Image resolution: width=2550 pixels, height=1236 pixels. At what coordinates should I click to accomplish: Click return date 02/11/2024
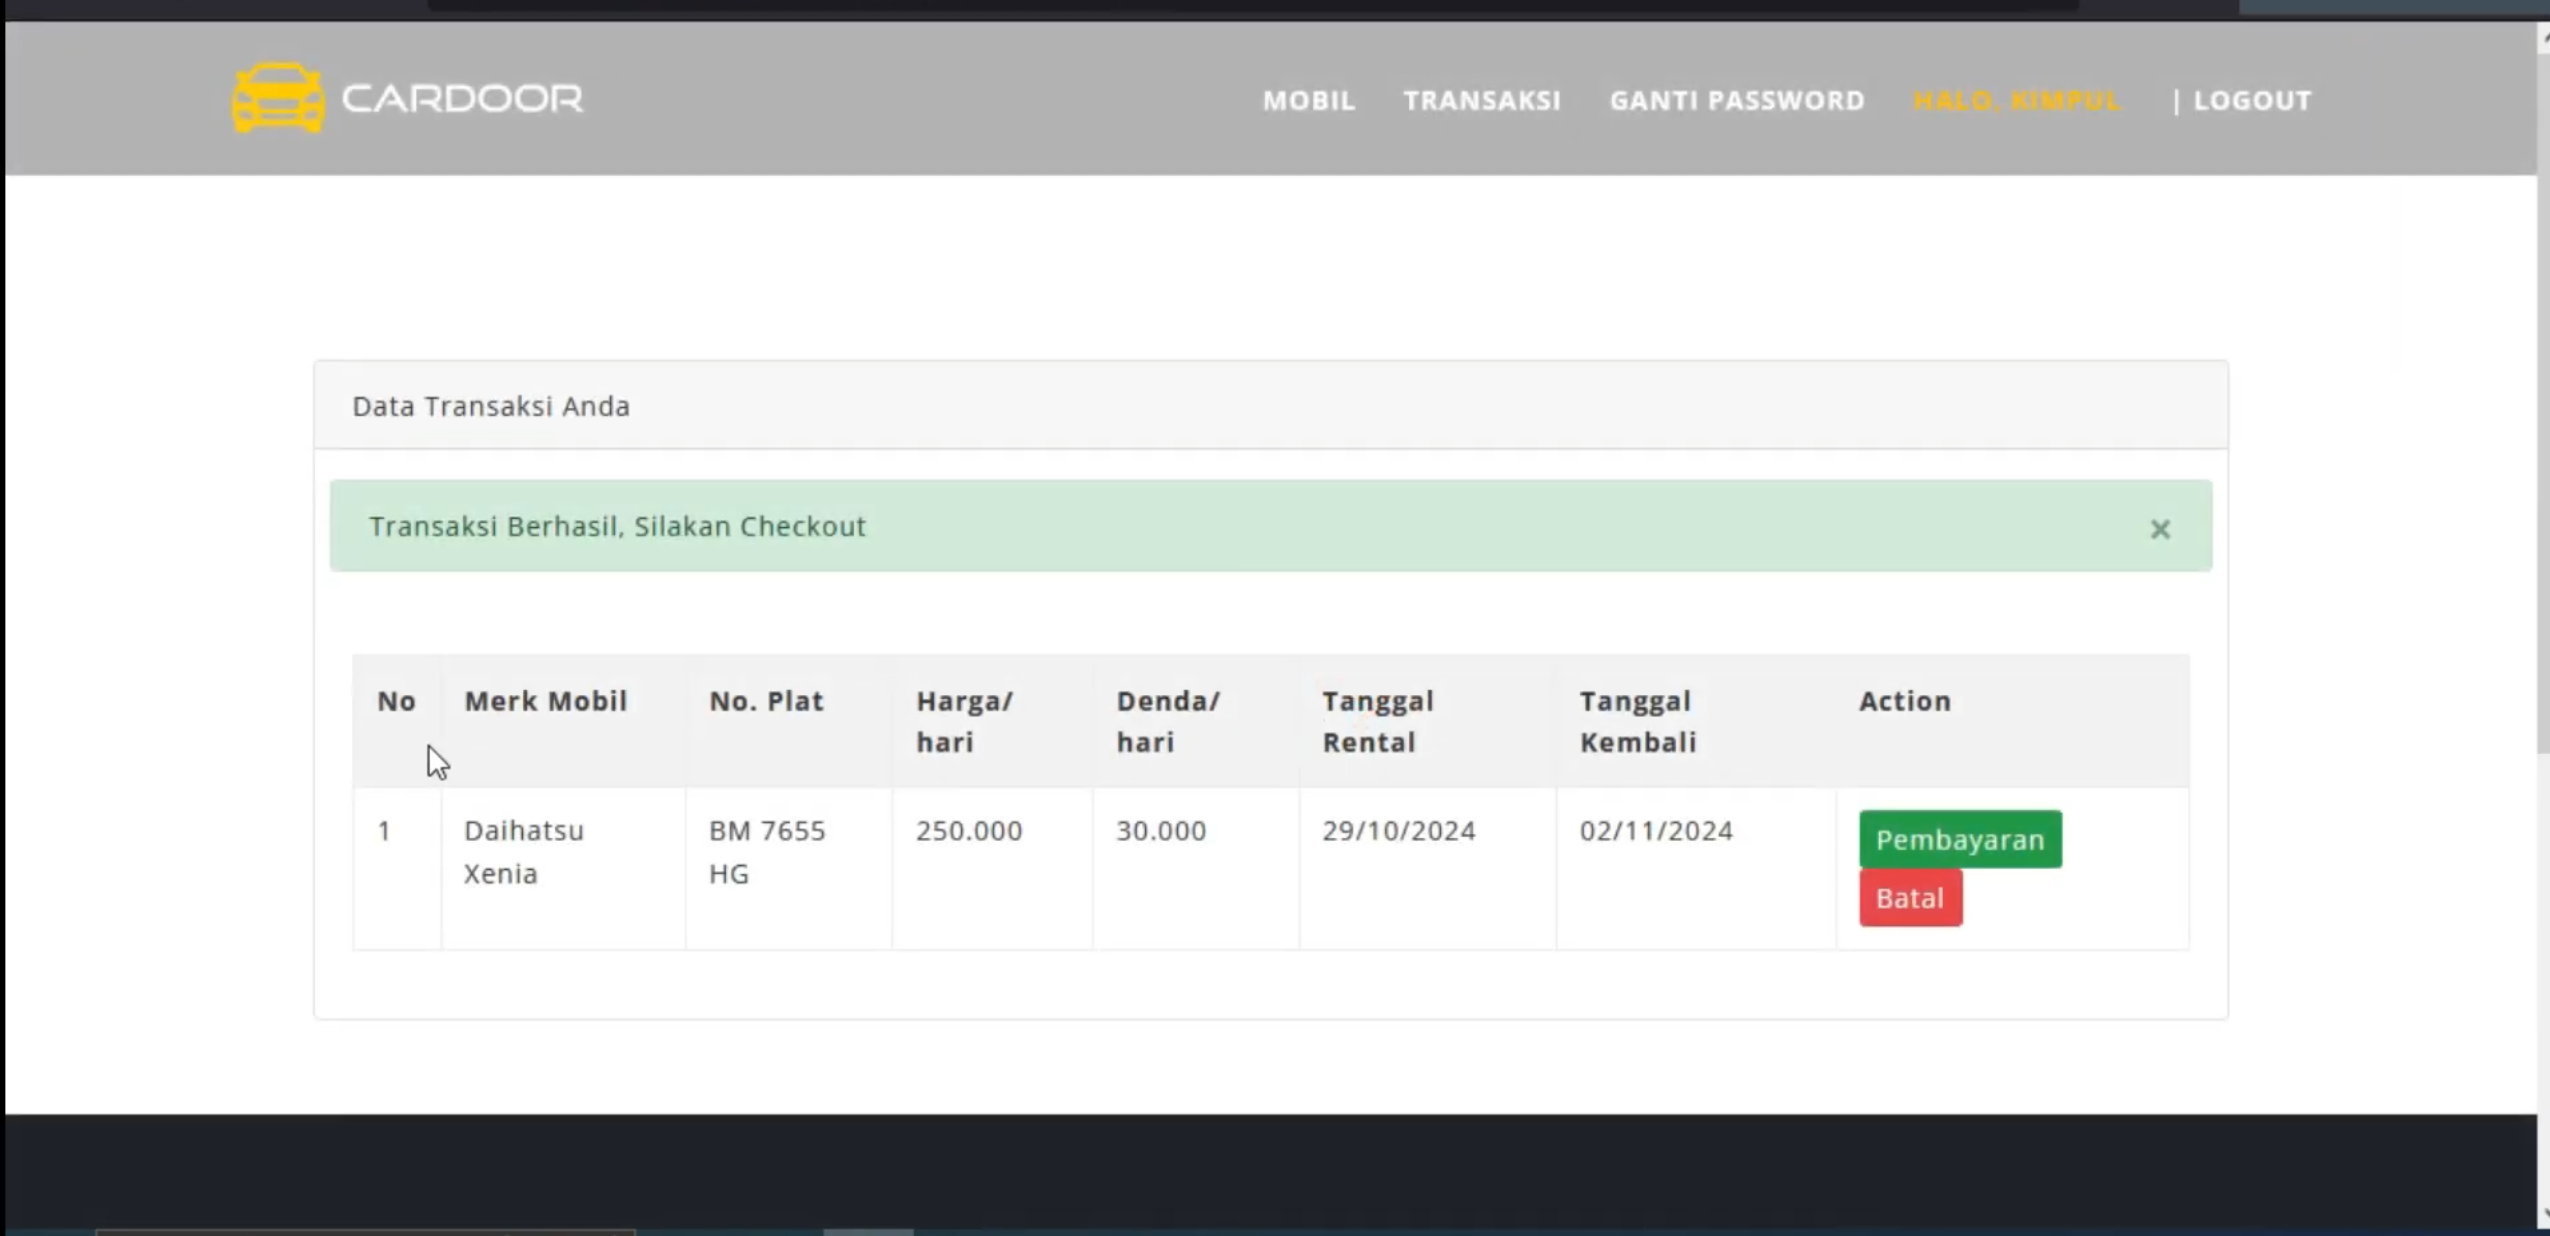click(x=1656, y=831)
